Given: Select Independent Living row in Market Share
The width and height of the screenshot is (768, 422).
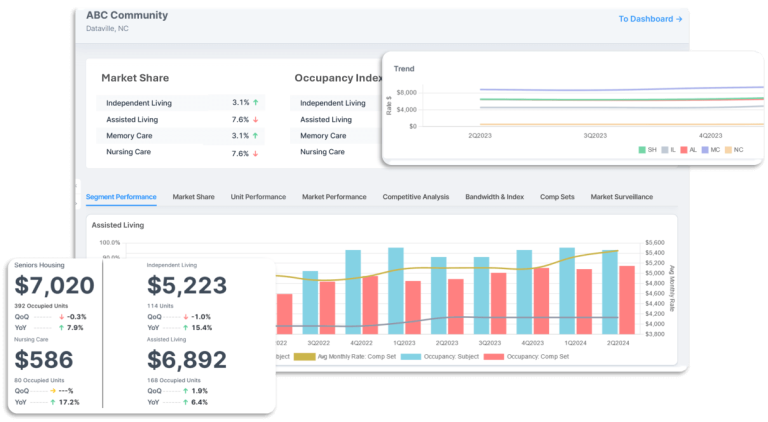Looking at the screenshot, I should tap(180, 103).
